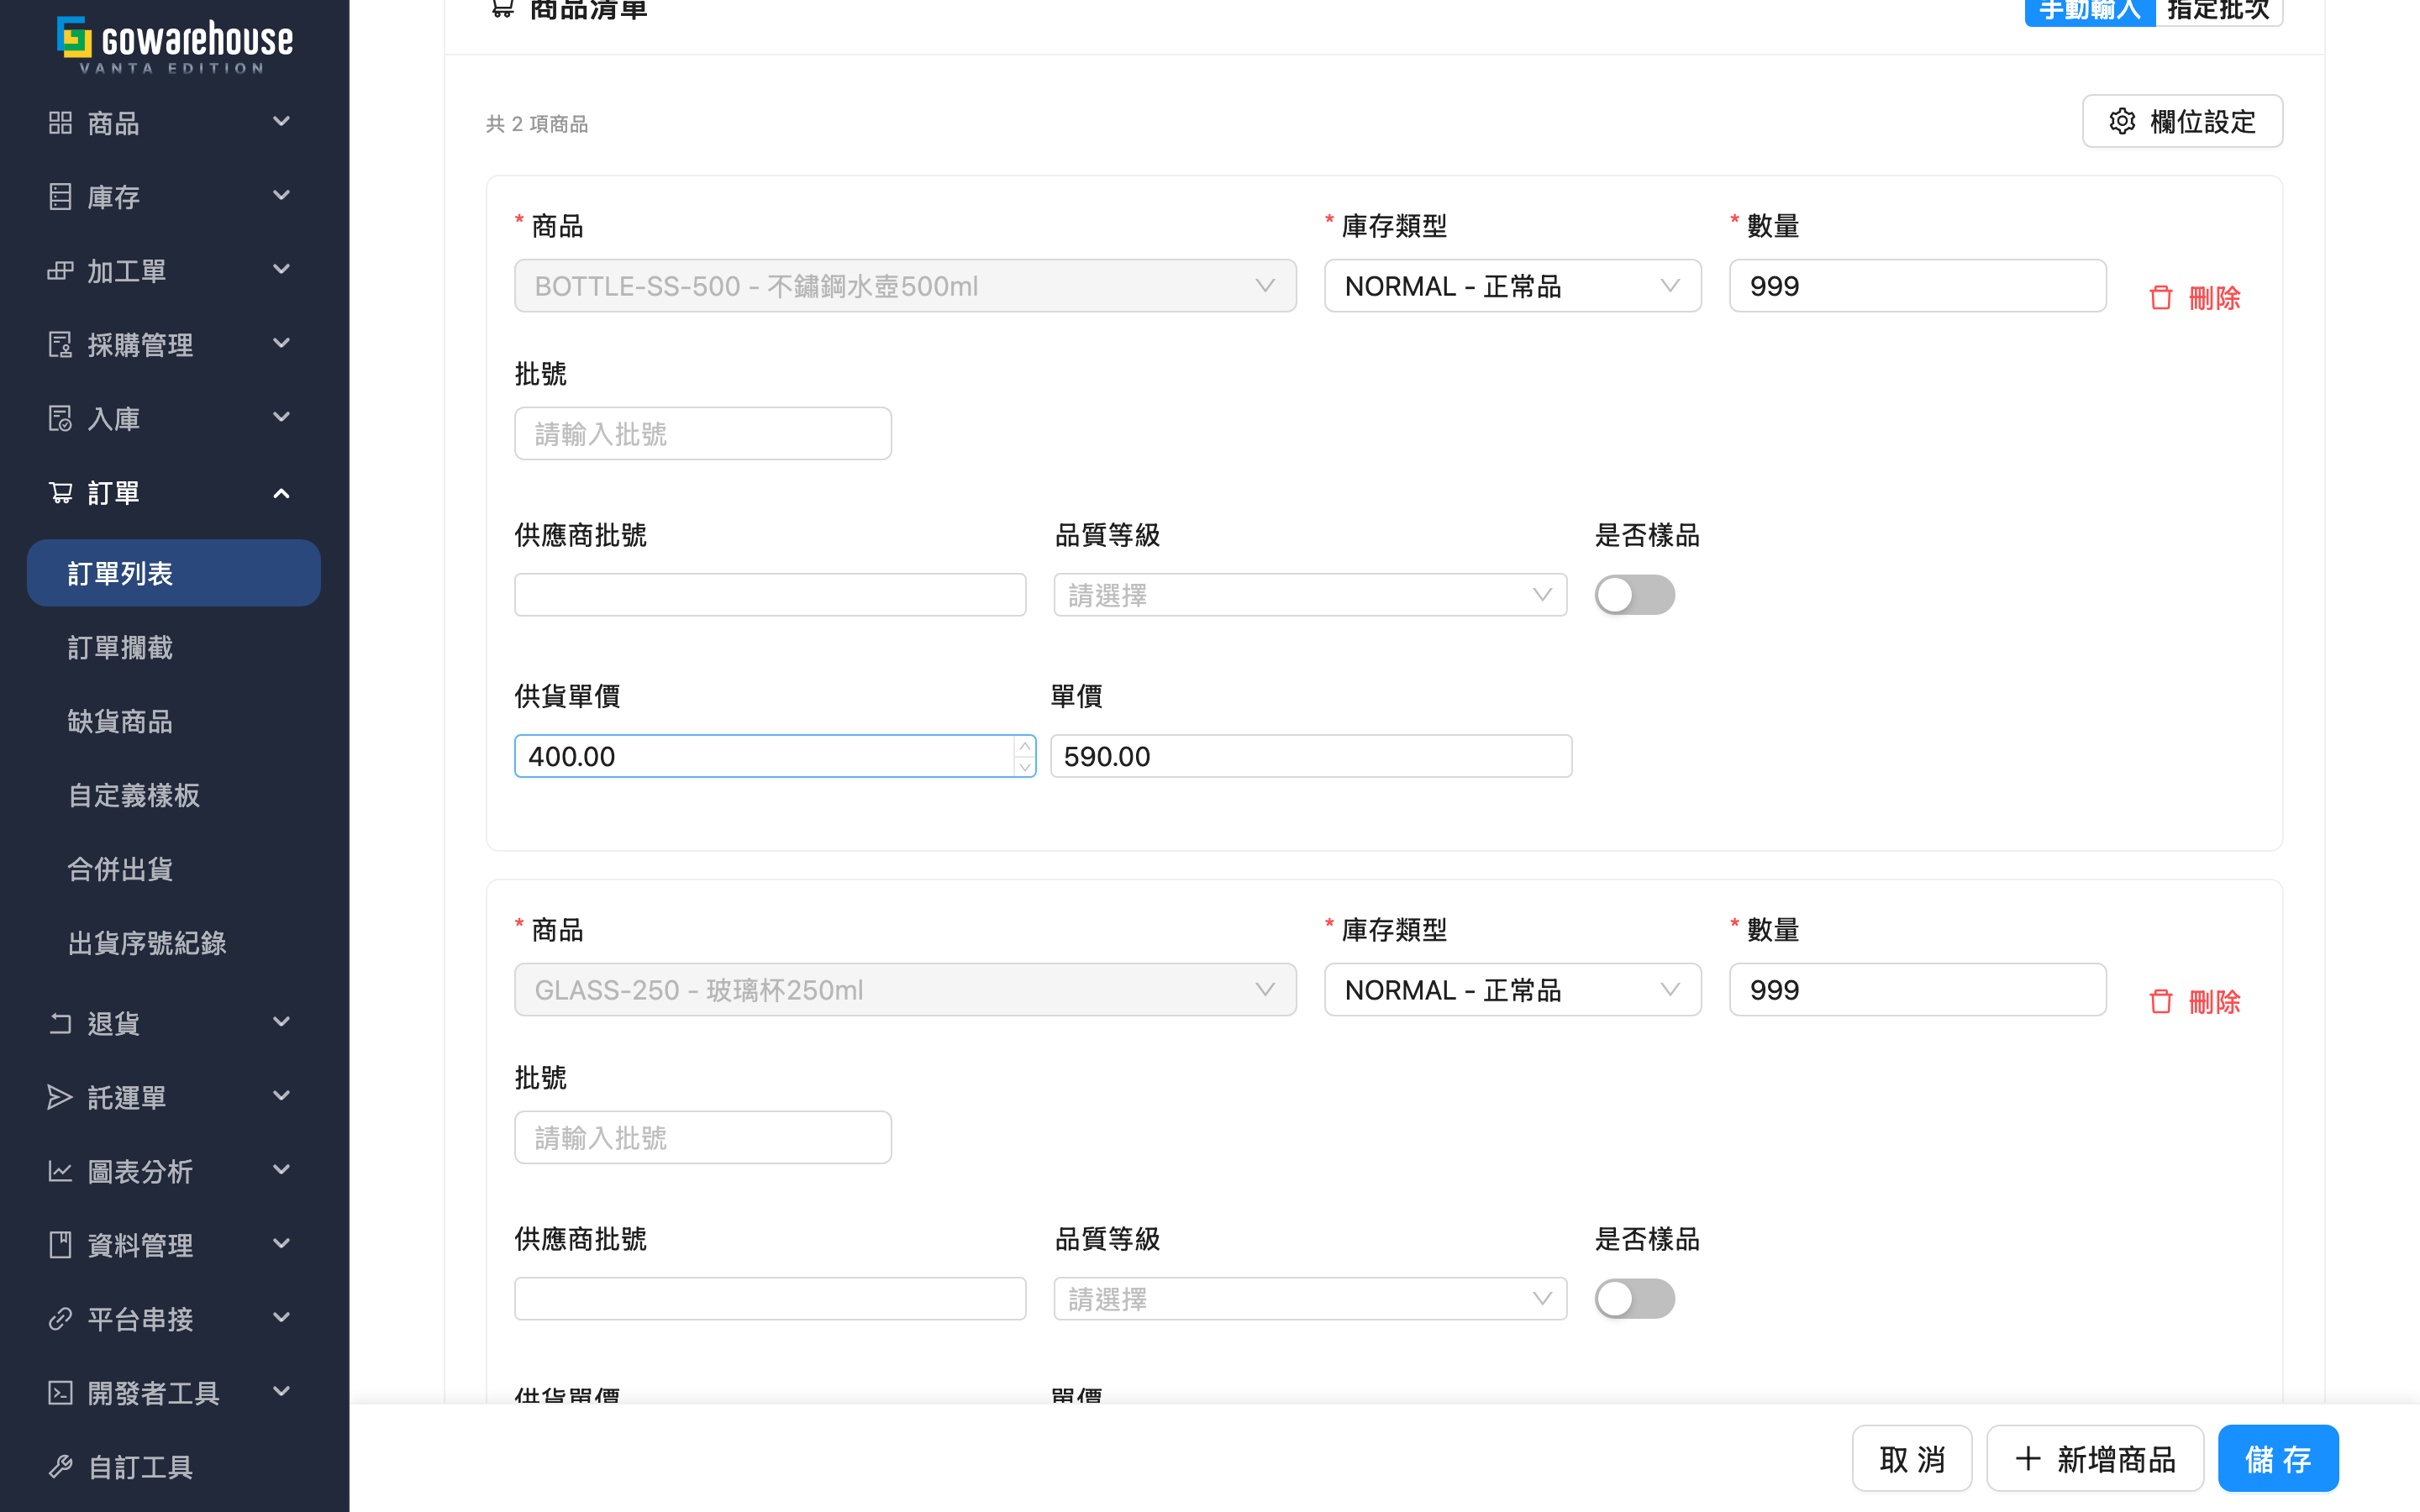Click the 入庫 sidebar icon
The width and height of the screenshot is (2420, 1512).
coord(60,419)
